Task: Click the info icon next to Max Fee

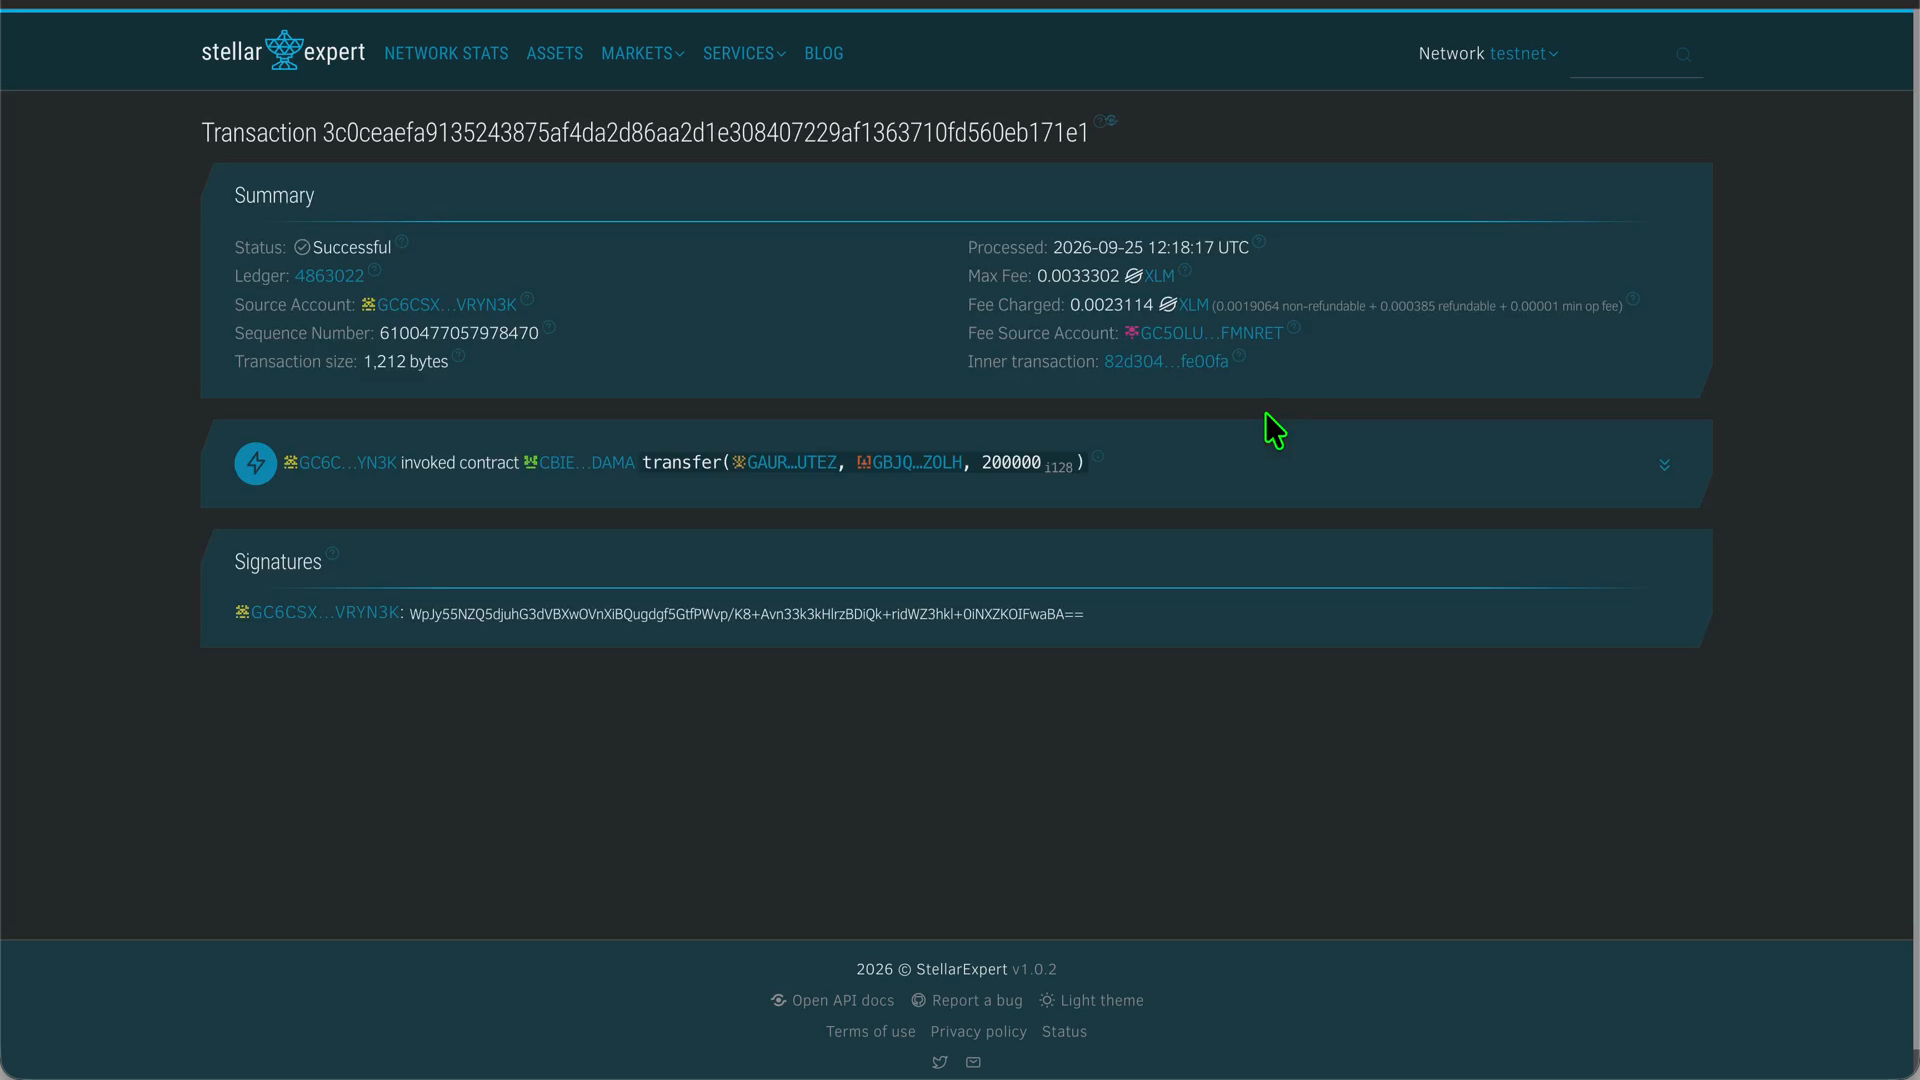Action: pos(1185,270)
